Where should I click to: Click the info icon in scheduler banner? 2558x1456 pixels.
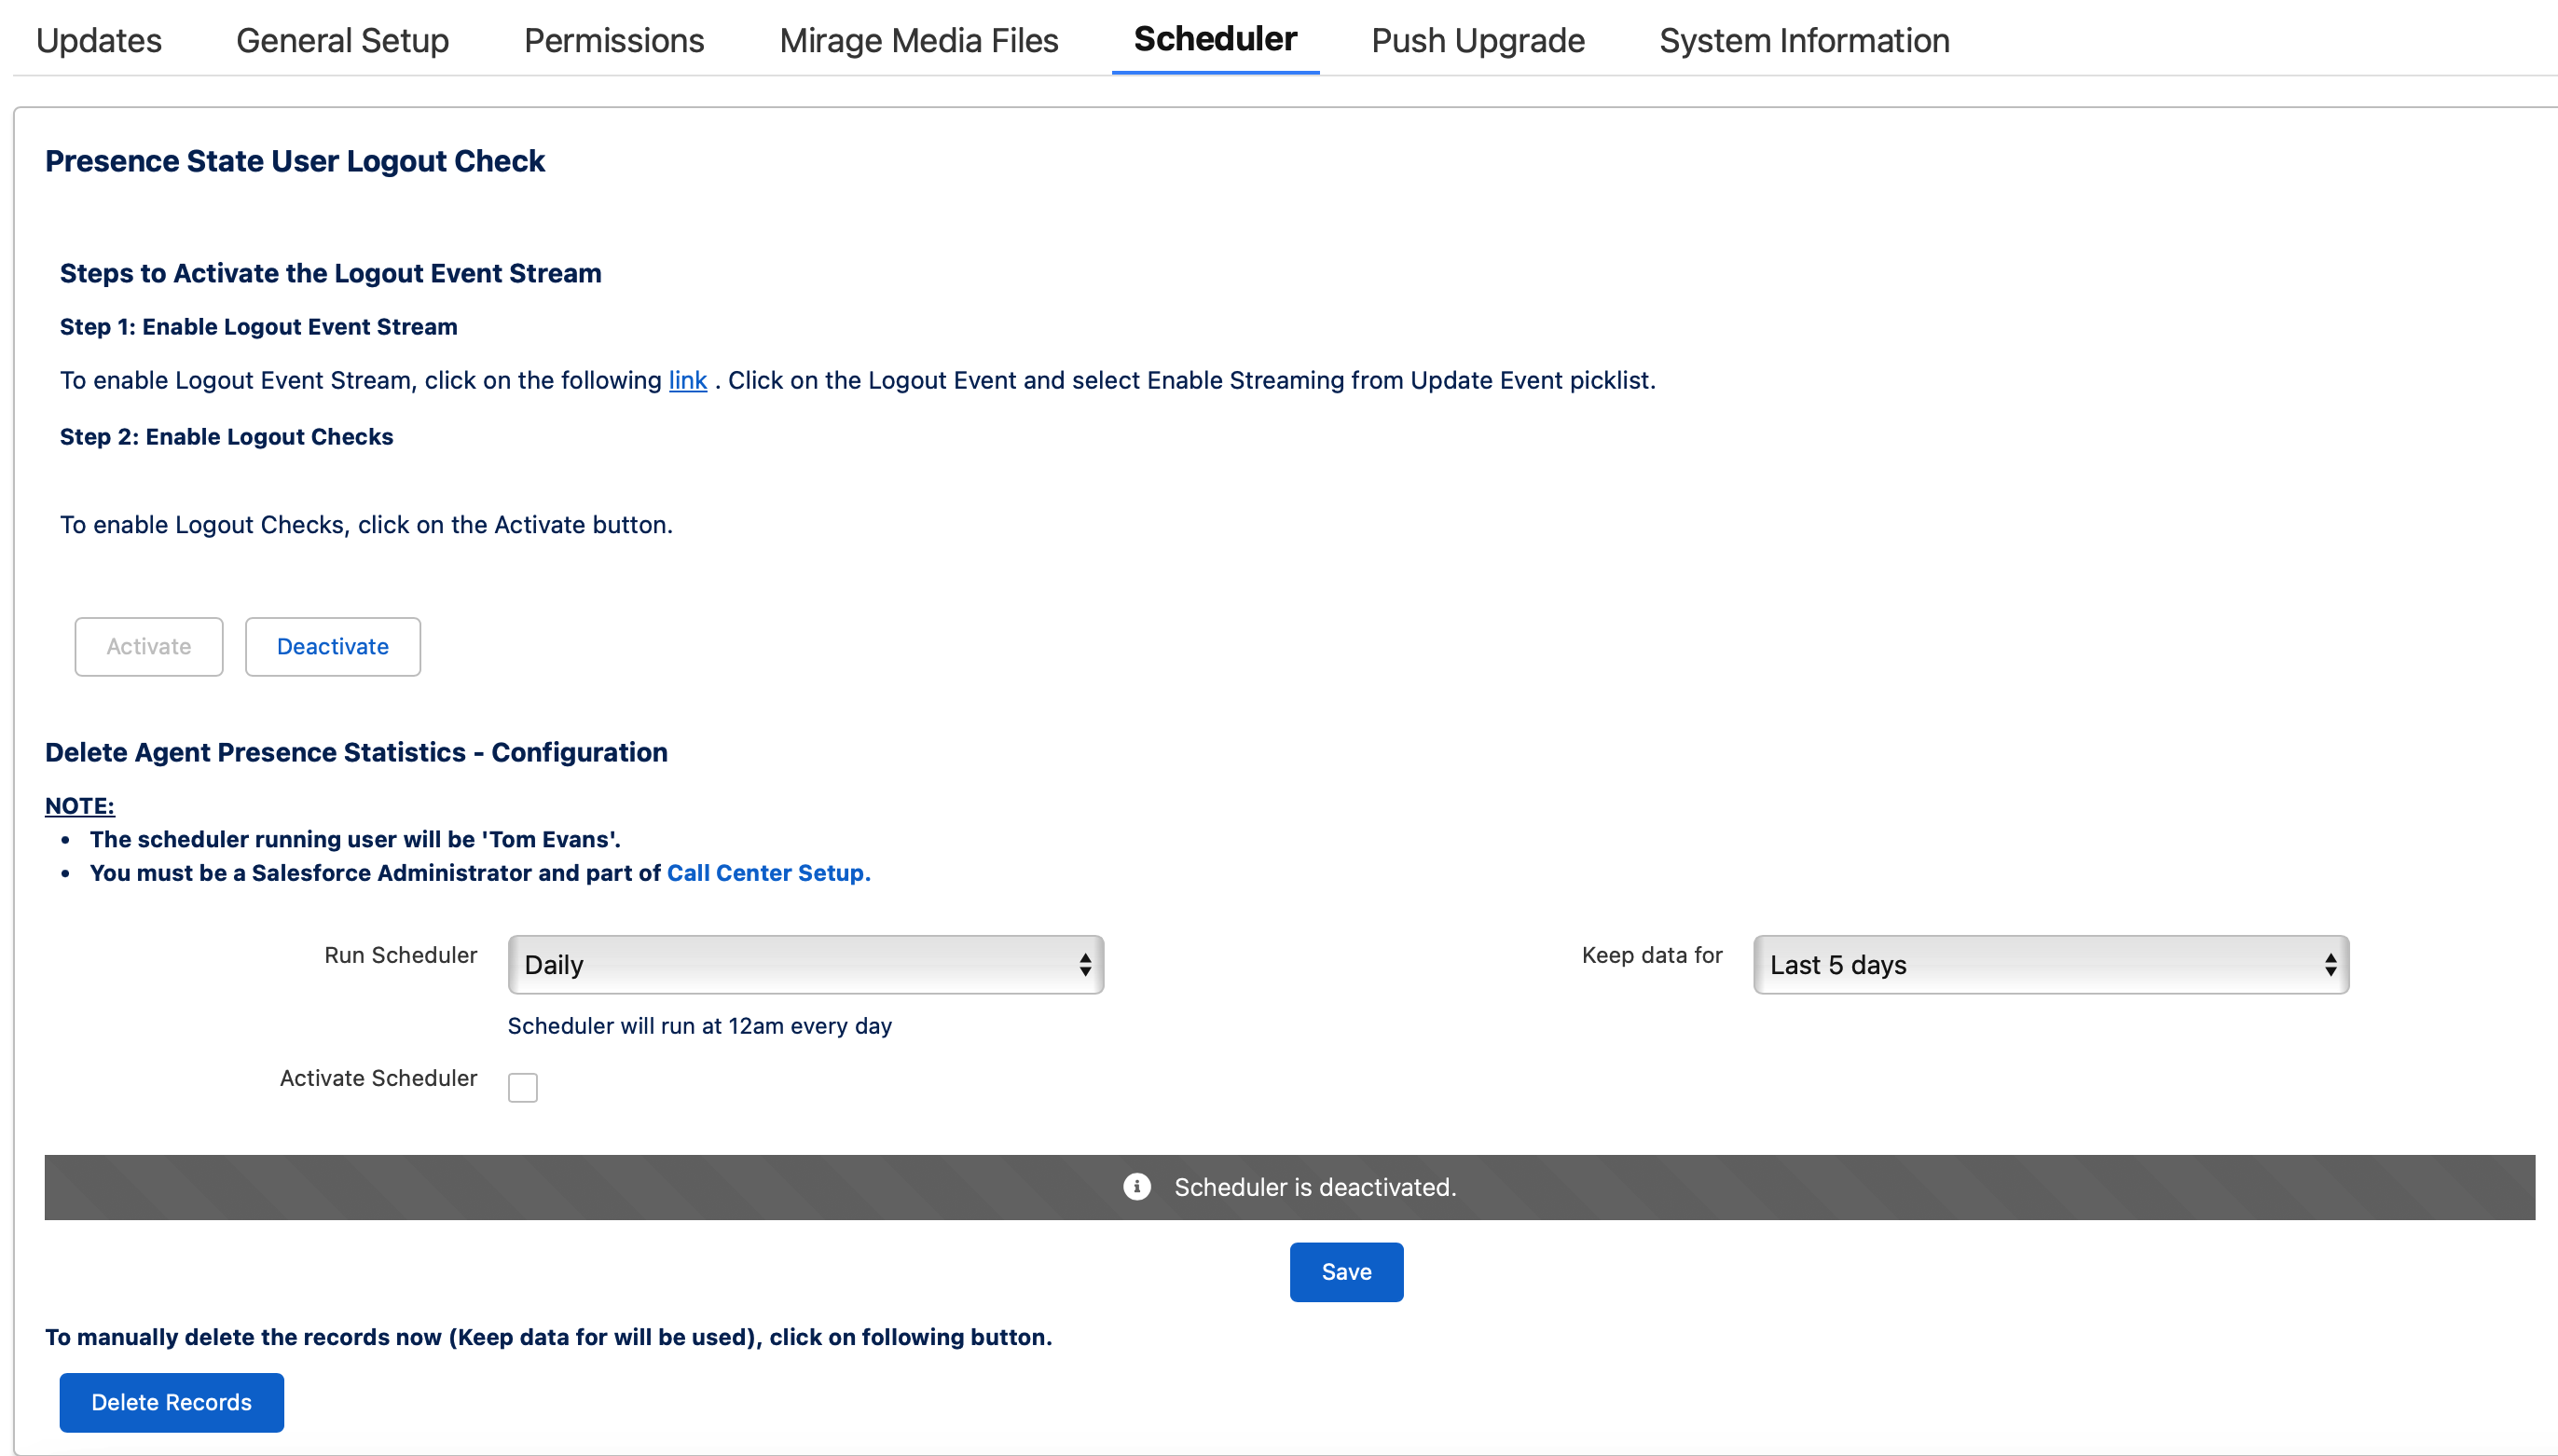click(x=1136, y=1186)
